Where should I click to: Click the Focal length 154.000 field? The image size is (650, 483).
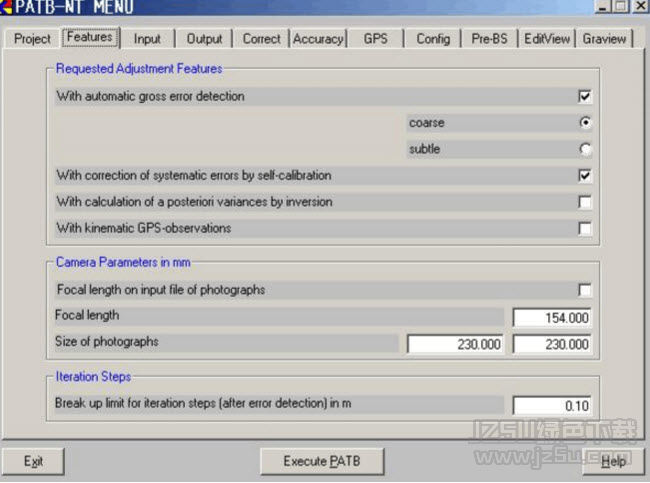(552, 318)
